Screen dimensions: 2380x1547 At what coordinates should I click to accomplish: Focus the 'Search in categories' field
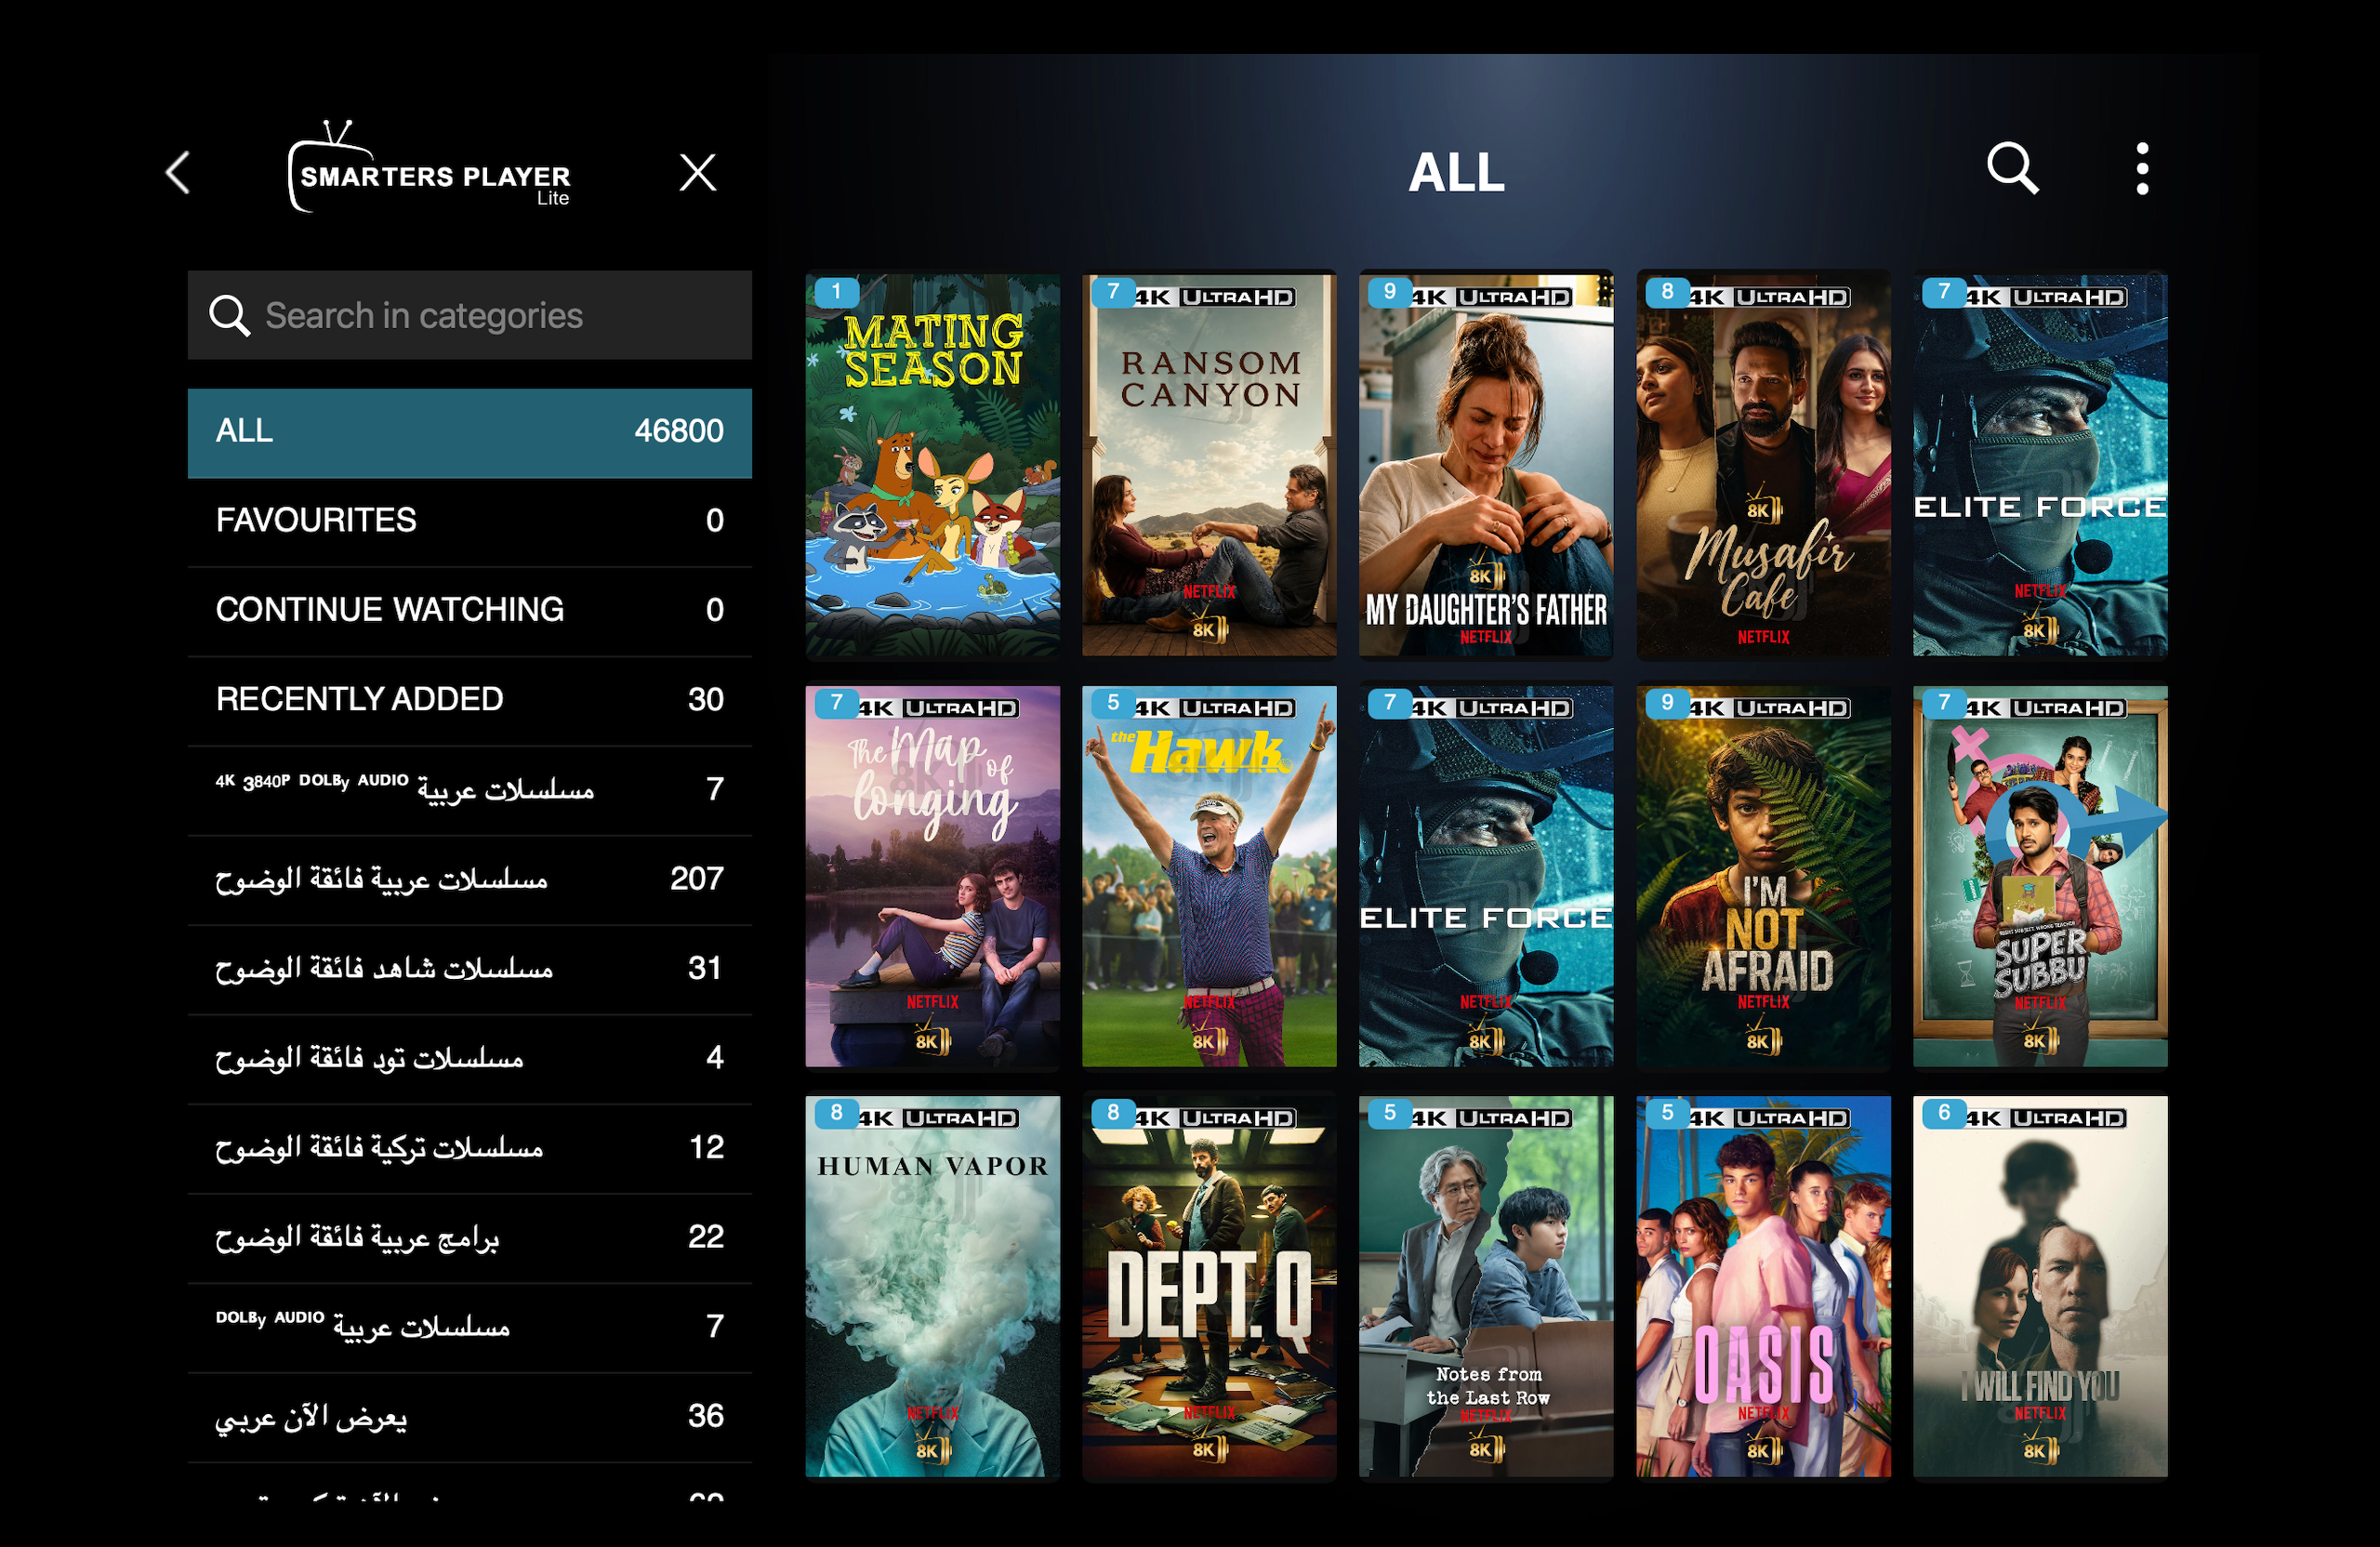pos(470,315)
